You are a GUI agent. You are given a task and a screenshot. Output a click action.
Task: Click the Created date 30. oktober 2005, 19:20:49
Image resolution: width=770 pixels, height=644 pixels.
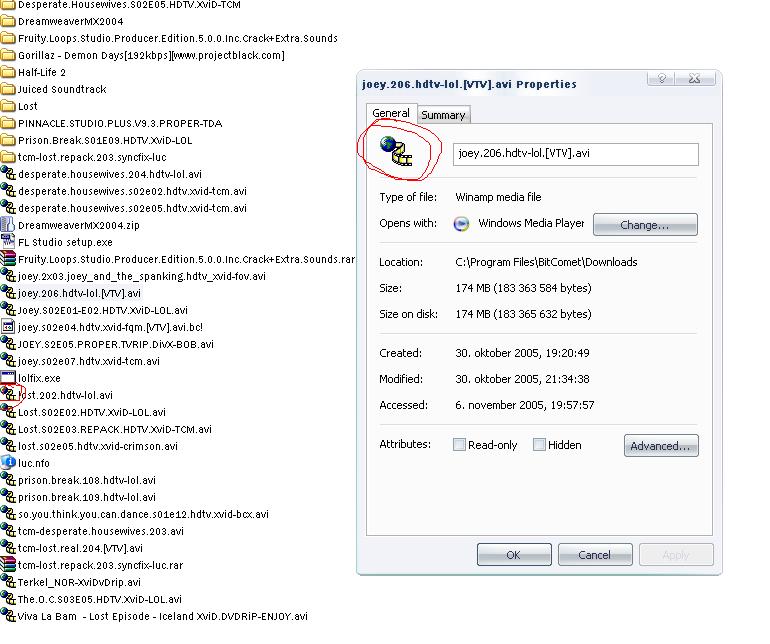[522, 353]
